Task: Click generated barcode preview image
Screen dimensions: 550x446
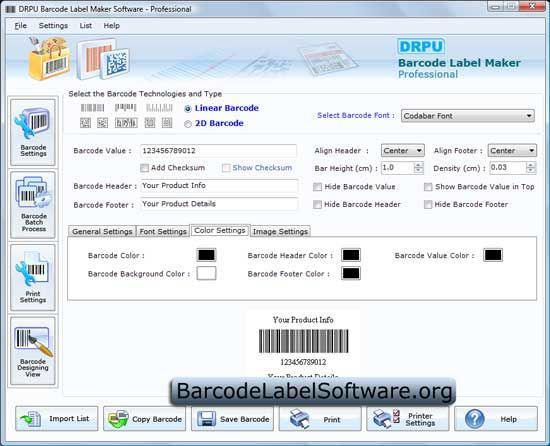Action: click(x=303, y=341)
